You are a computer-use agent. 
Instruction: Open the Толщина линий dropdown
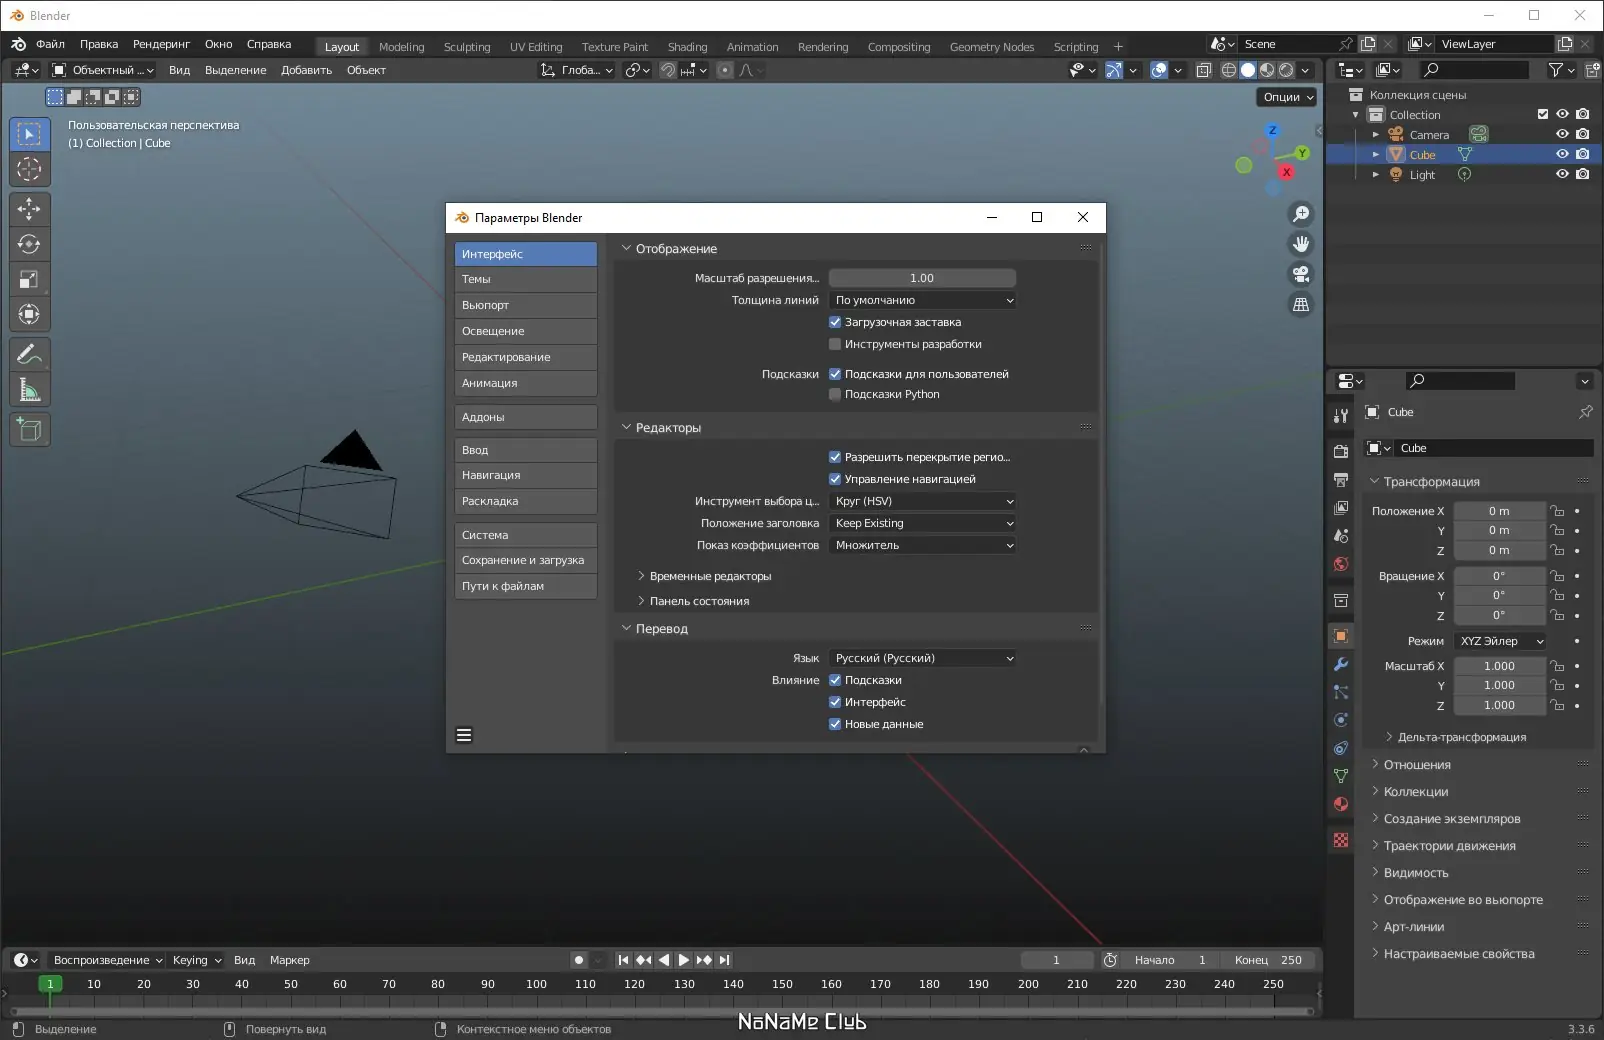[922, 300]
